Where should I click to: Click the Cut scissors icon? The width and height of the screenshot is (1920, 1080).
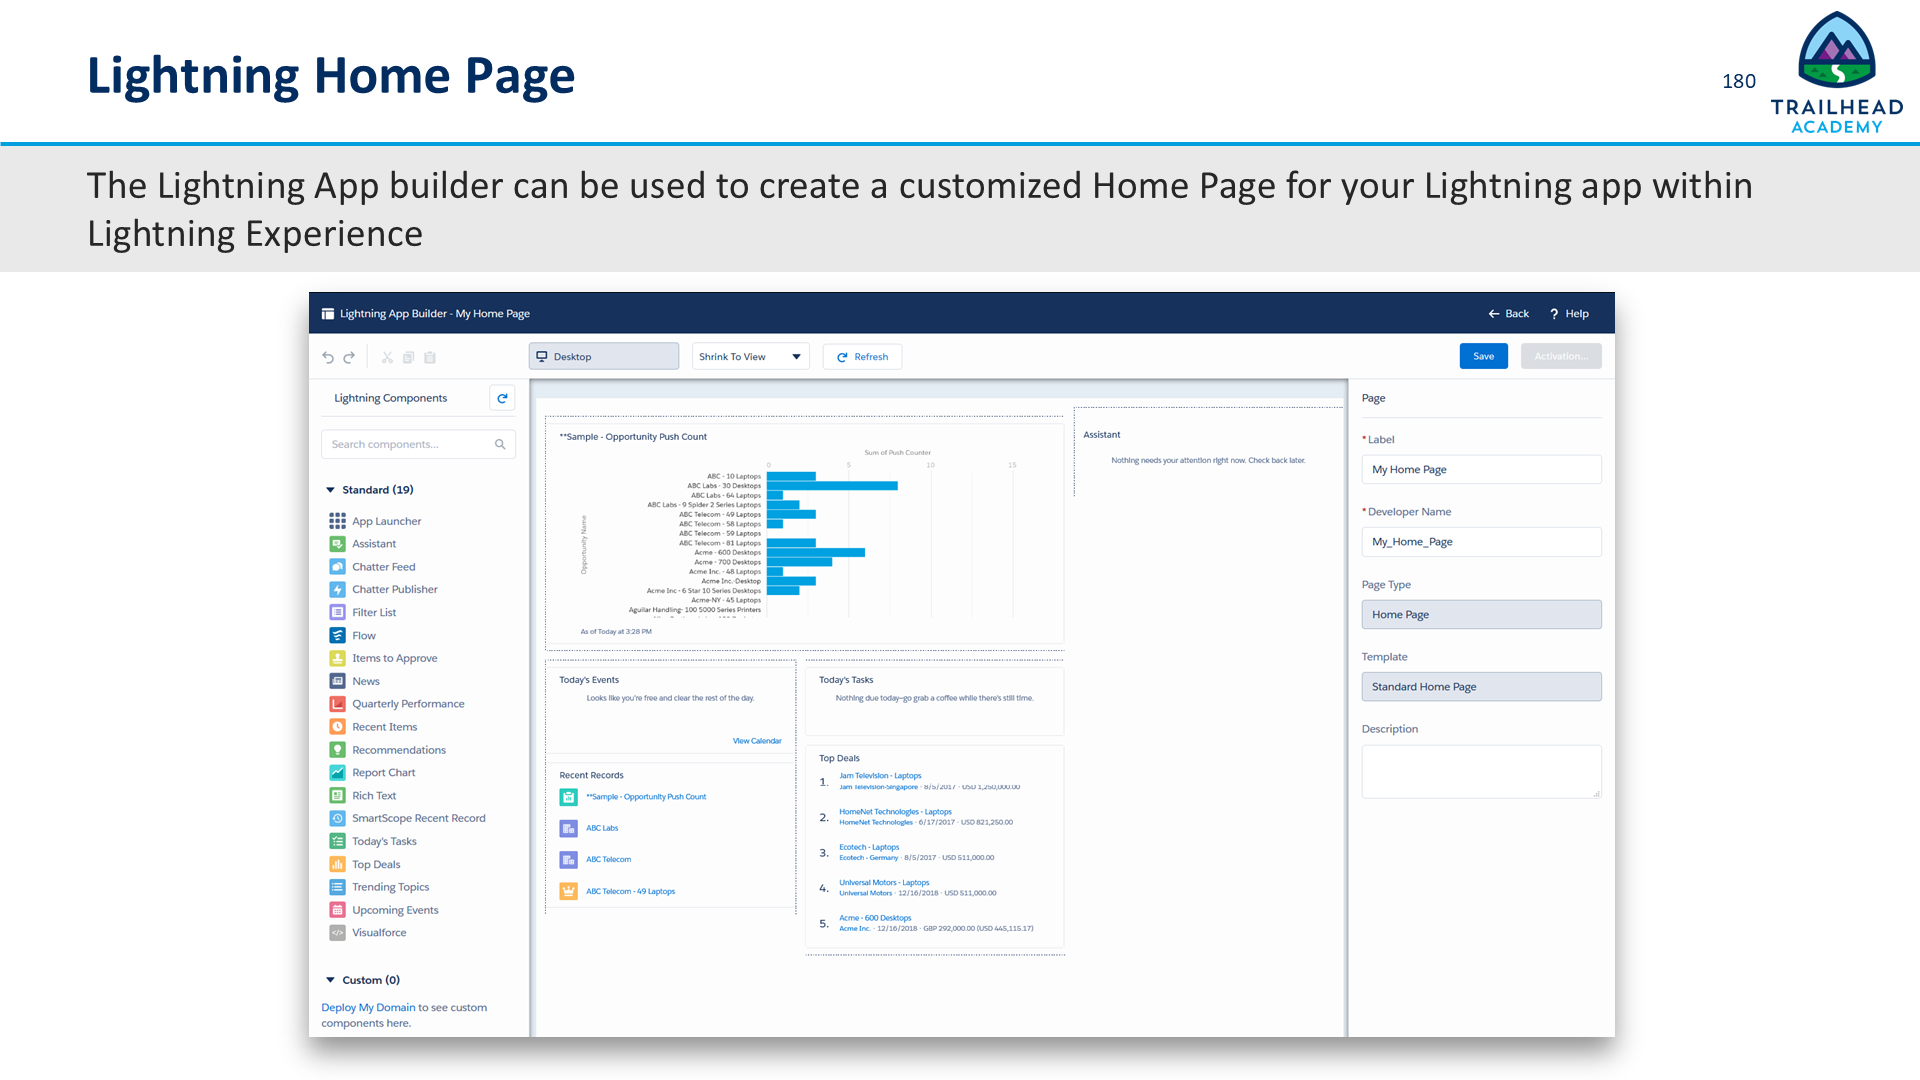387,357
